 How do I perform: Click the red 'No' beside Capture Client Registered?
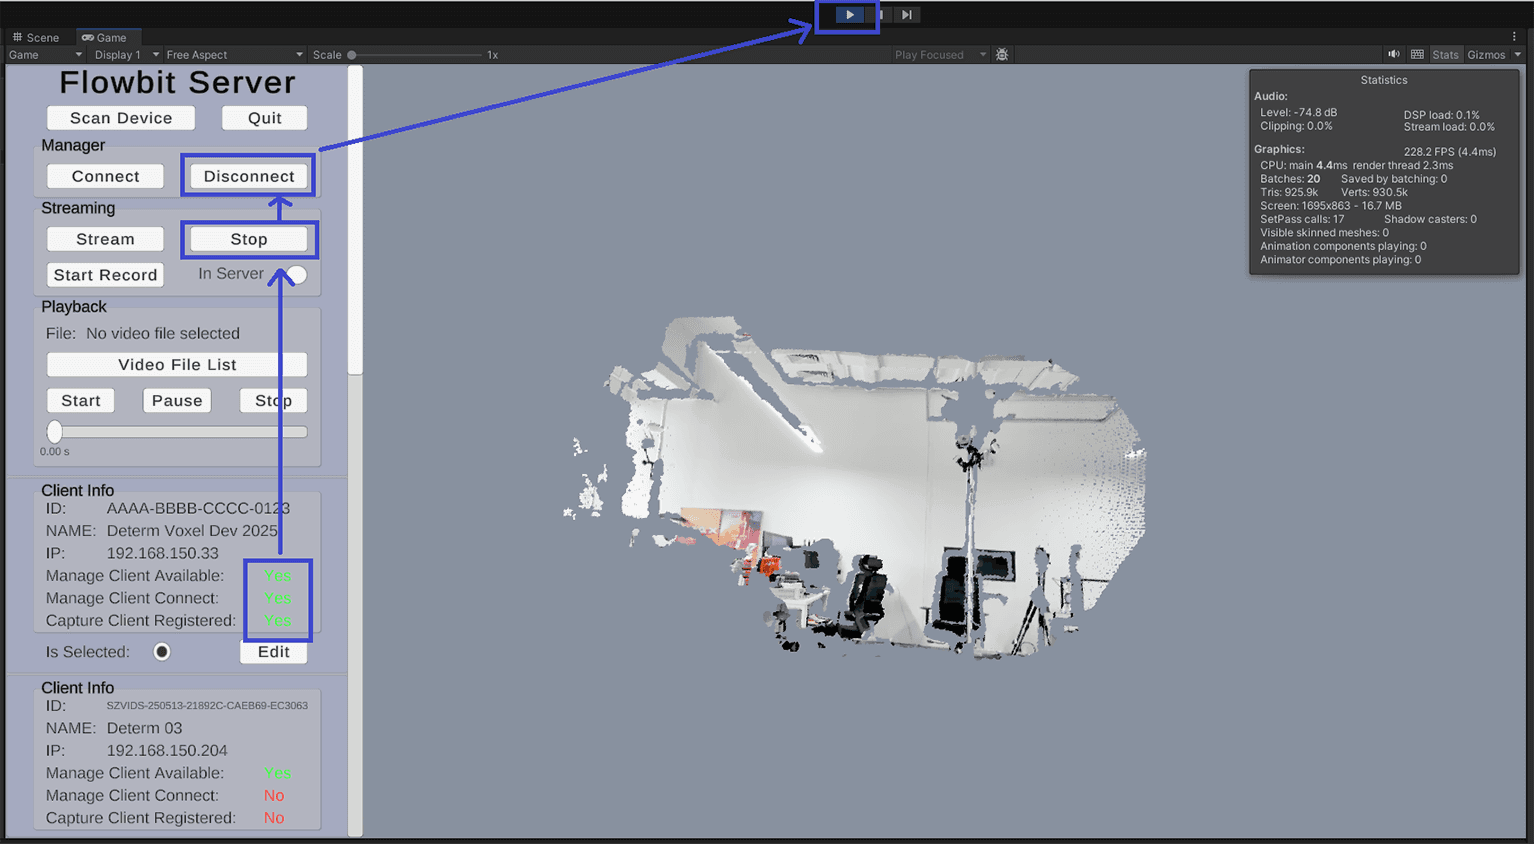coord(274,818)
